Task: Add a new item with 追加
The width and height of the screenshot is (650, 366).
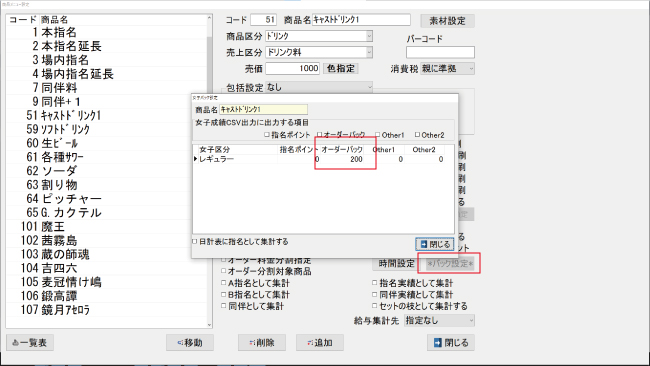Action: [x=320, y=343]
